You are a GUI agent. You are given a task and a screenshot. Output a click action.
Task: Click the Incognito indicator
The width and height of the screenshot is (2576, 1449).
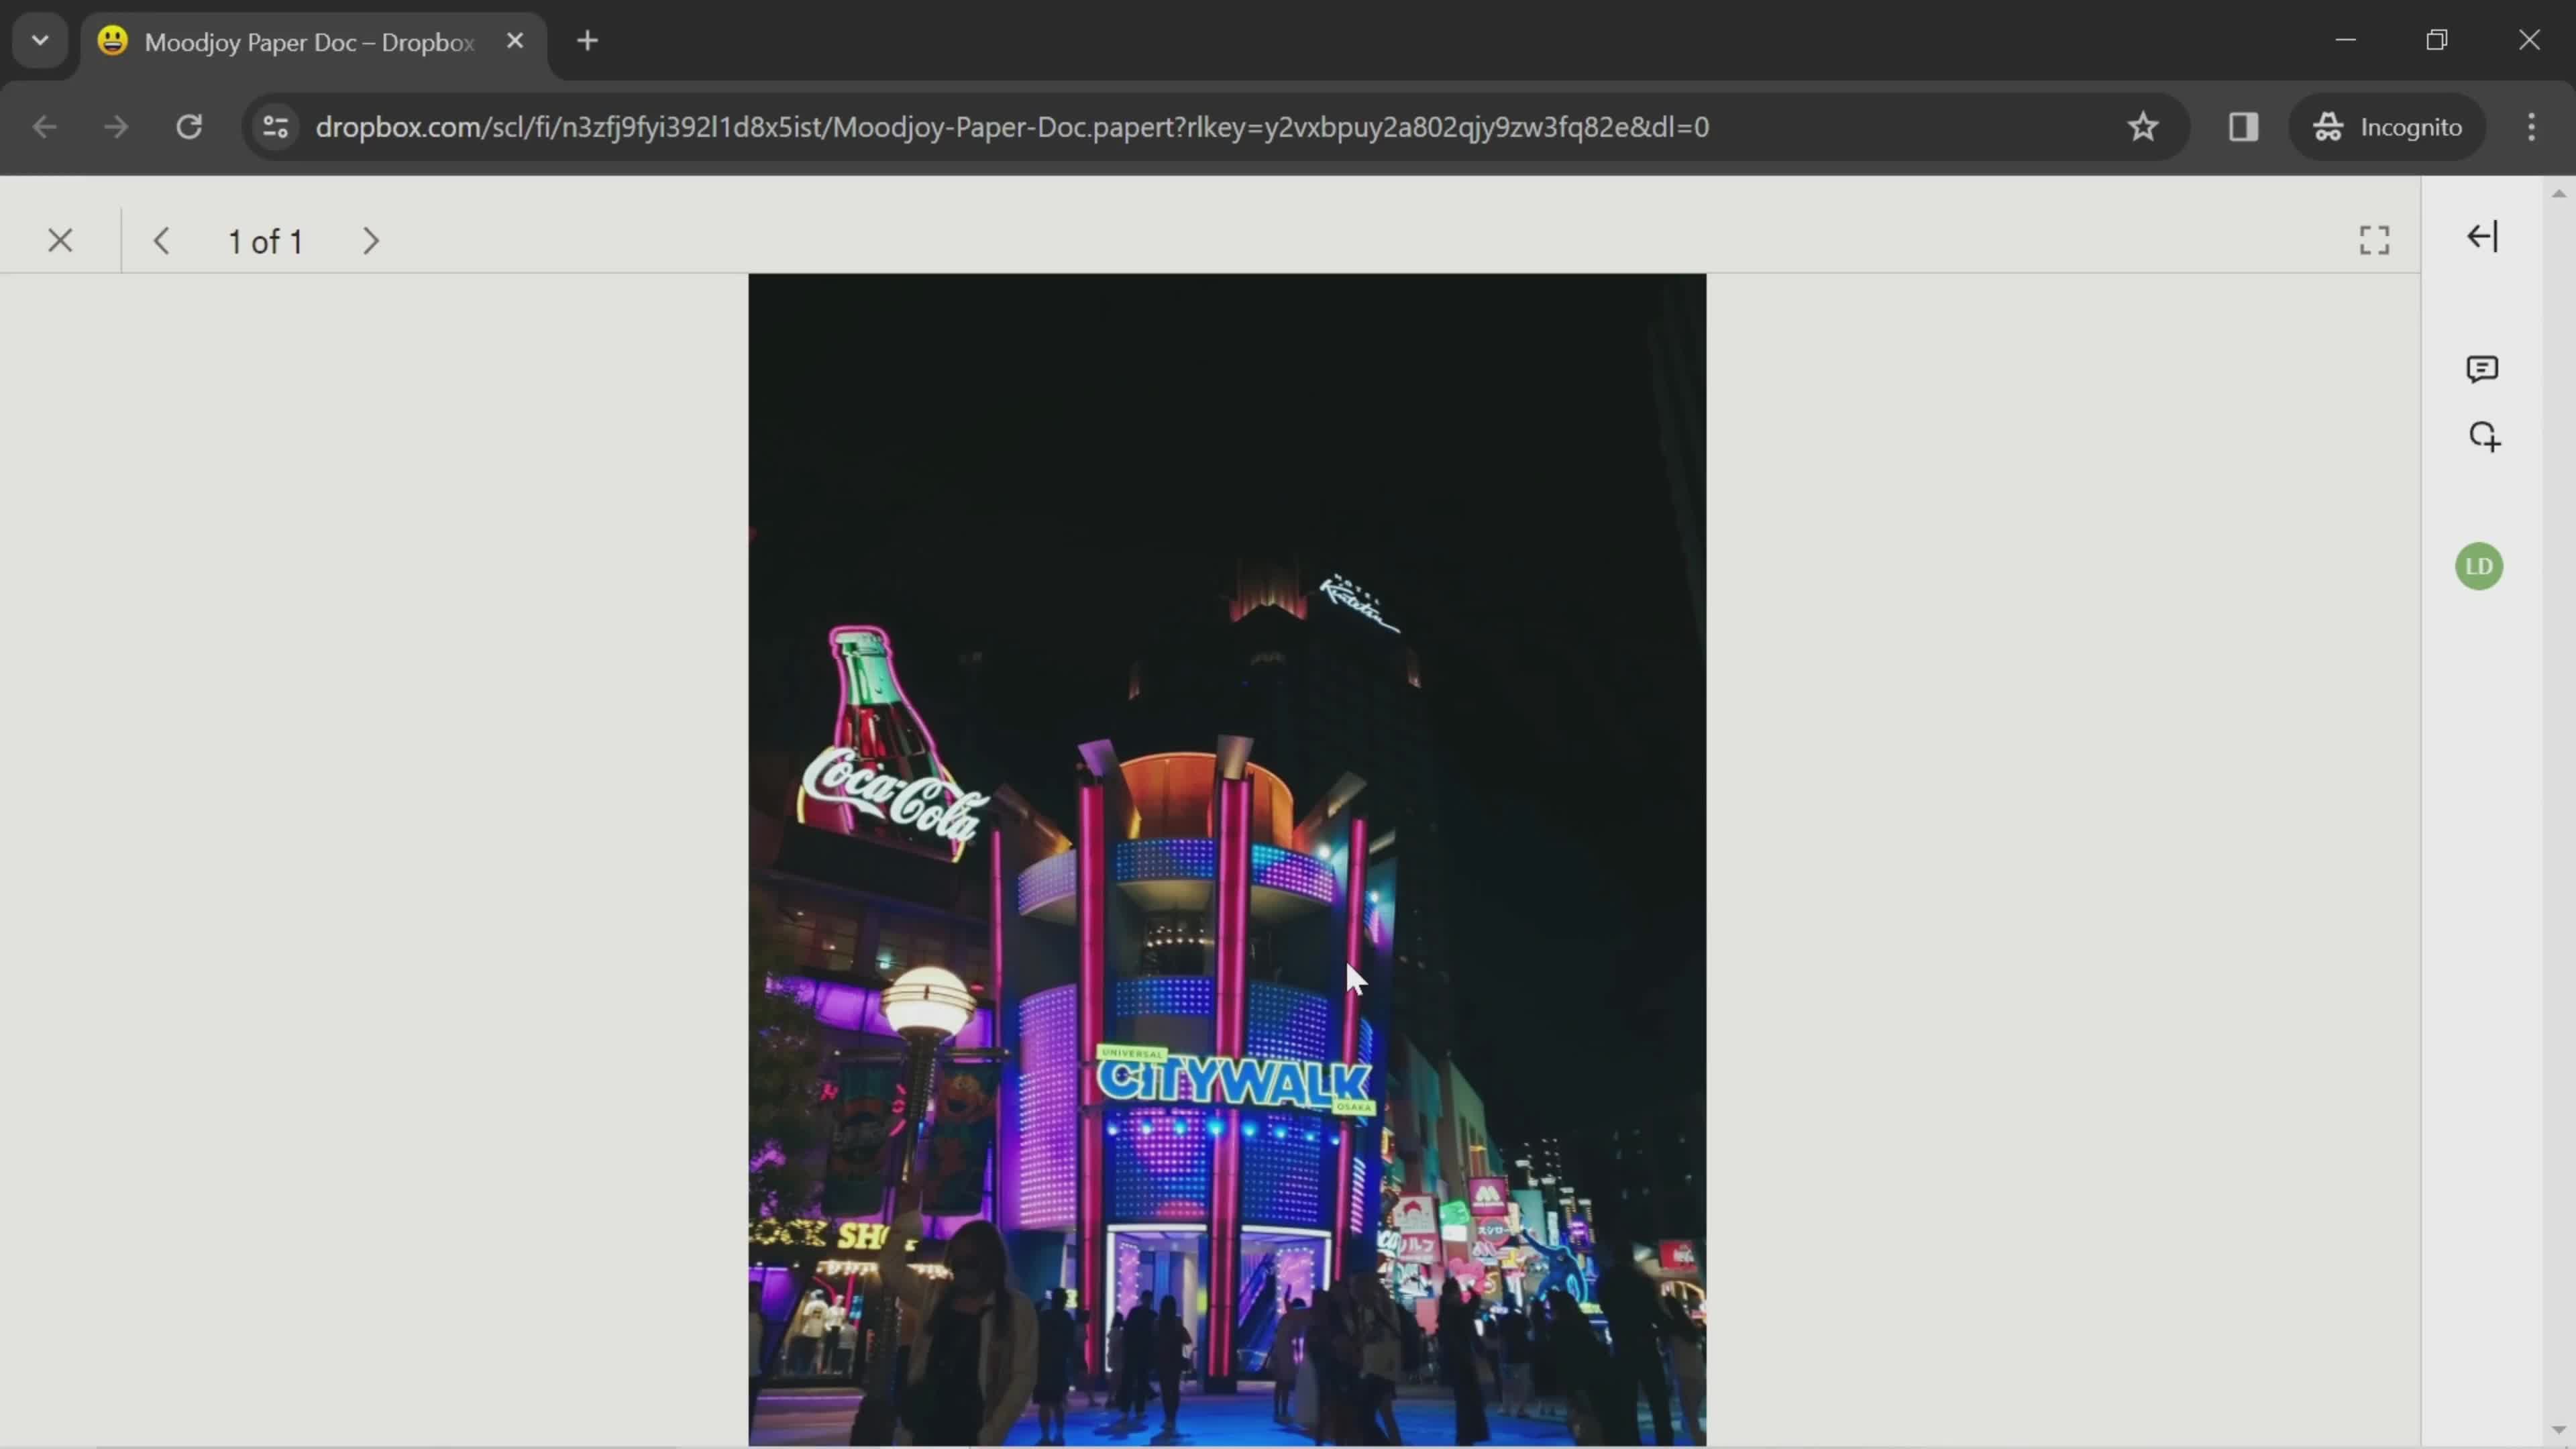click(2387, 127)
